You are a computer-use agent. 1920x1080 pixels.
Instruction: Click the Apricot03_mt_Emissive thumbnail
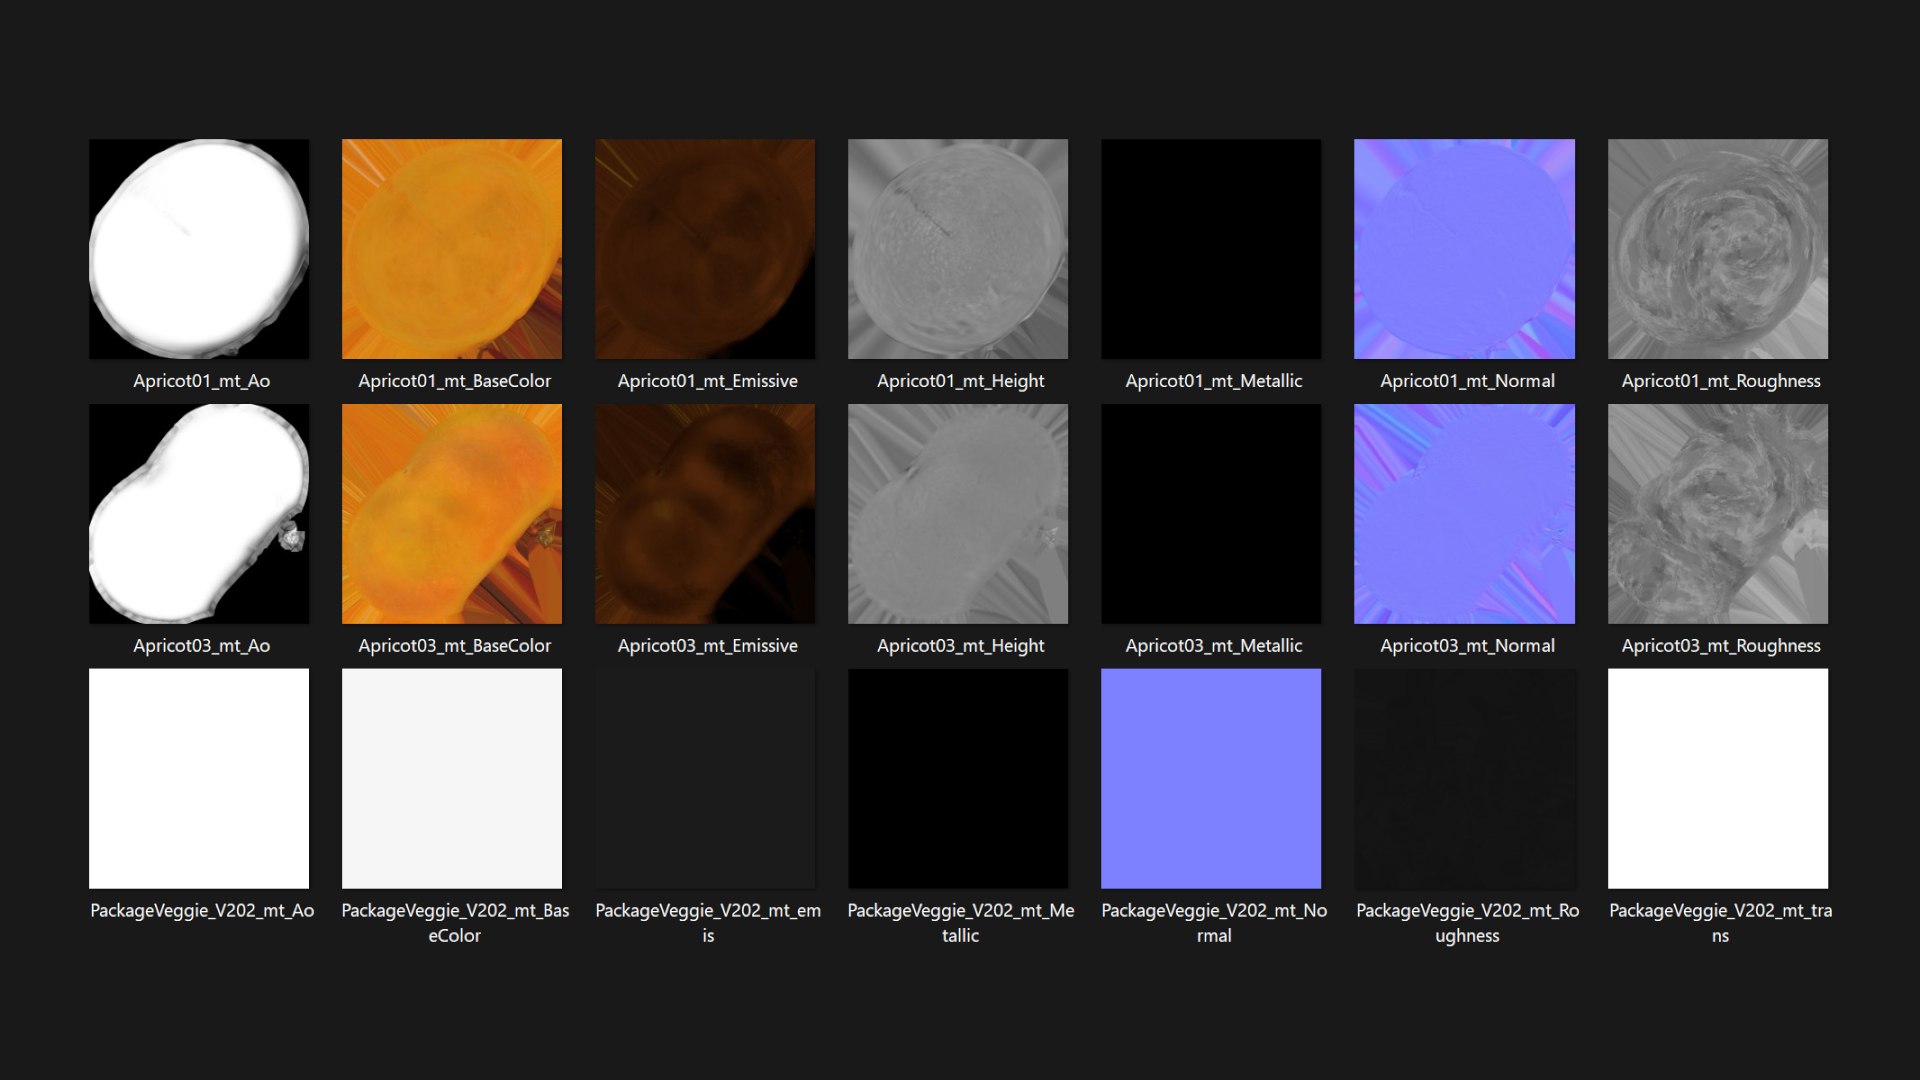pos(705,514)
